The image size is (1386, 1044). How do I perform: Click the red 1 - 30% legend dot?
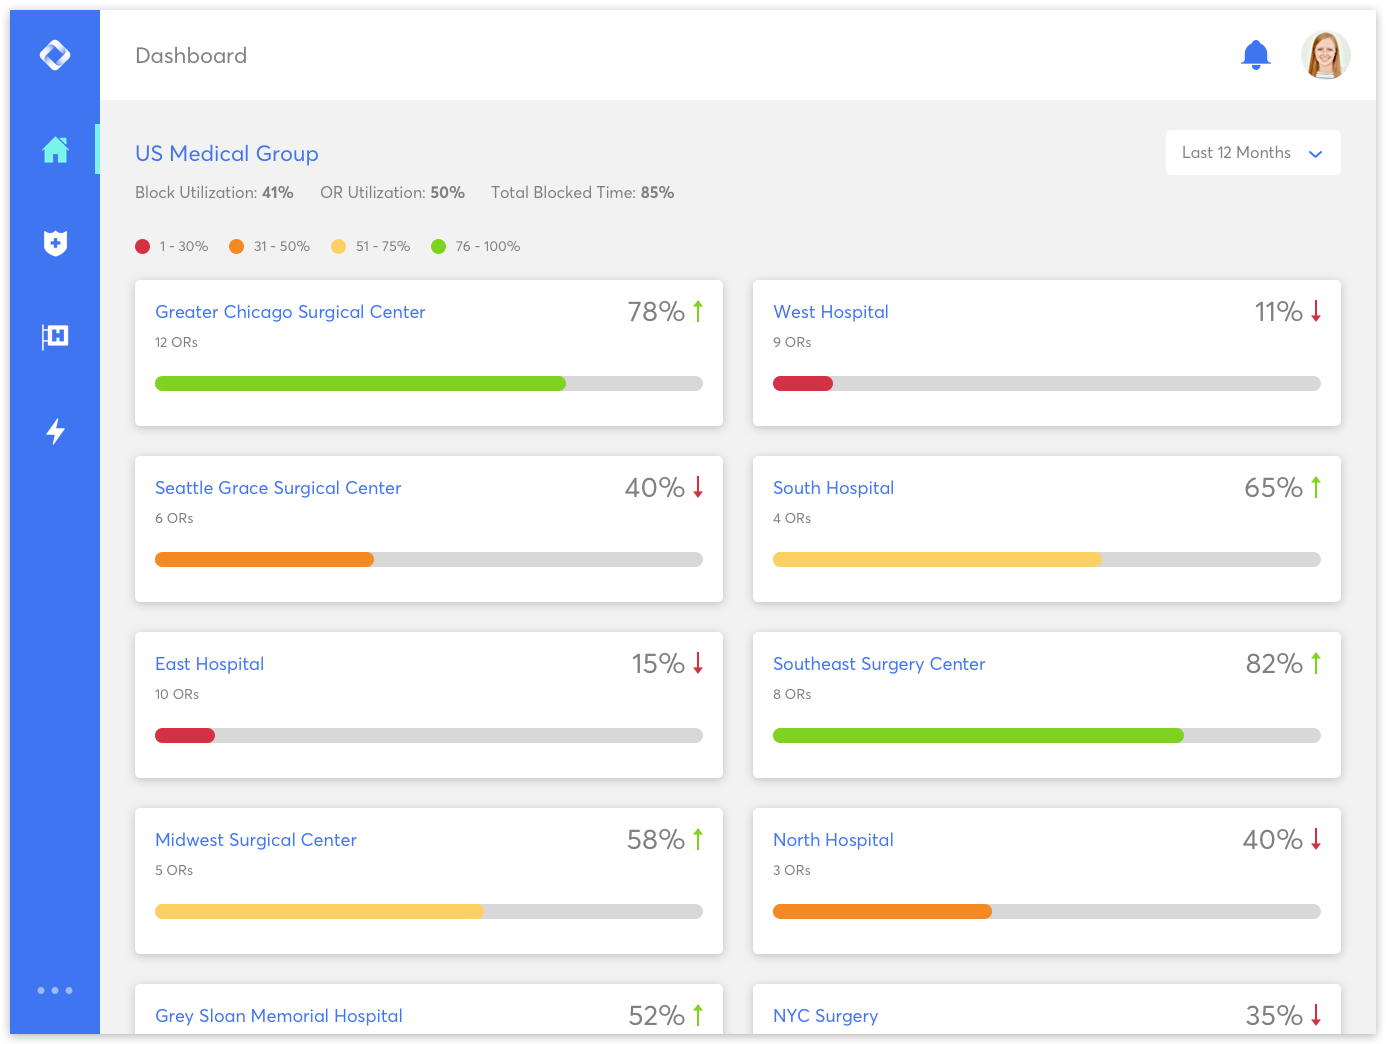[x=143, y=246]
